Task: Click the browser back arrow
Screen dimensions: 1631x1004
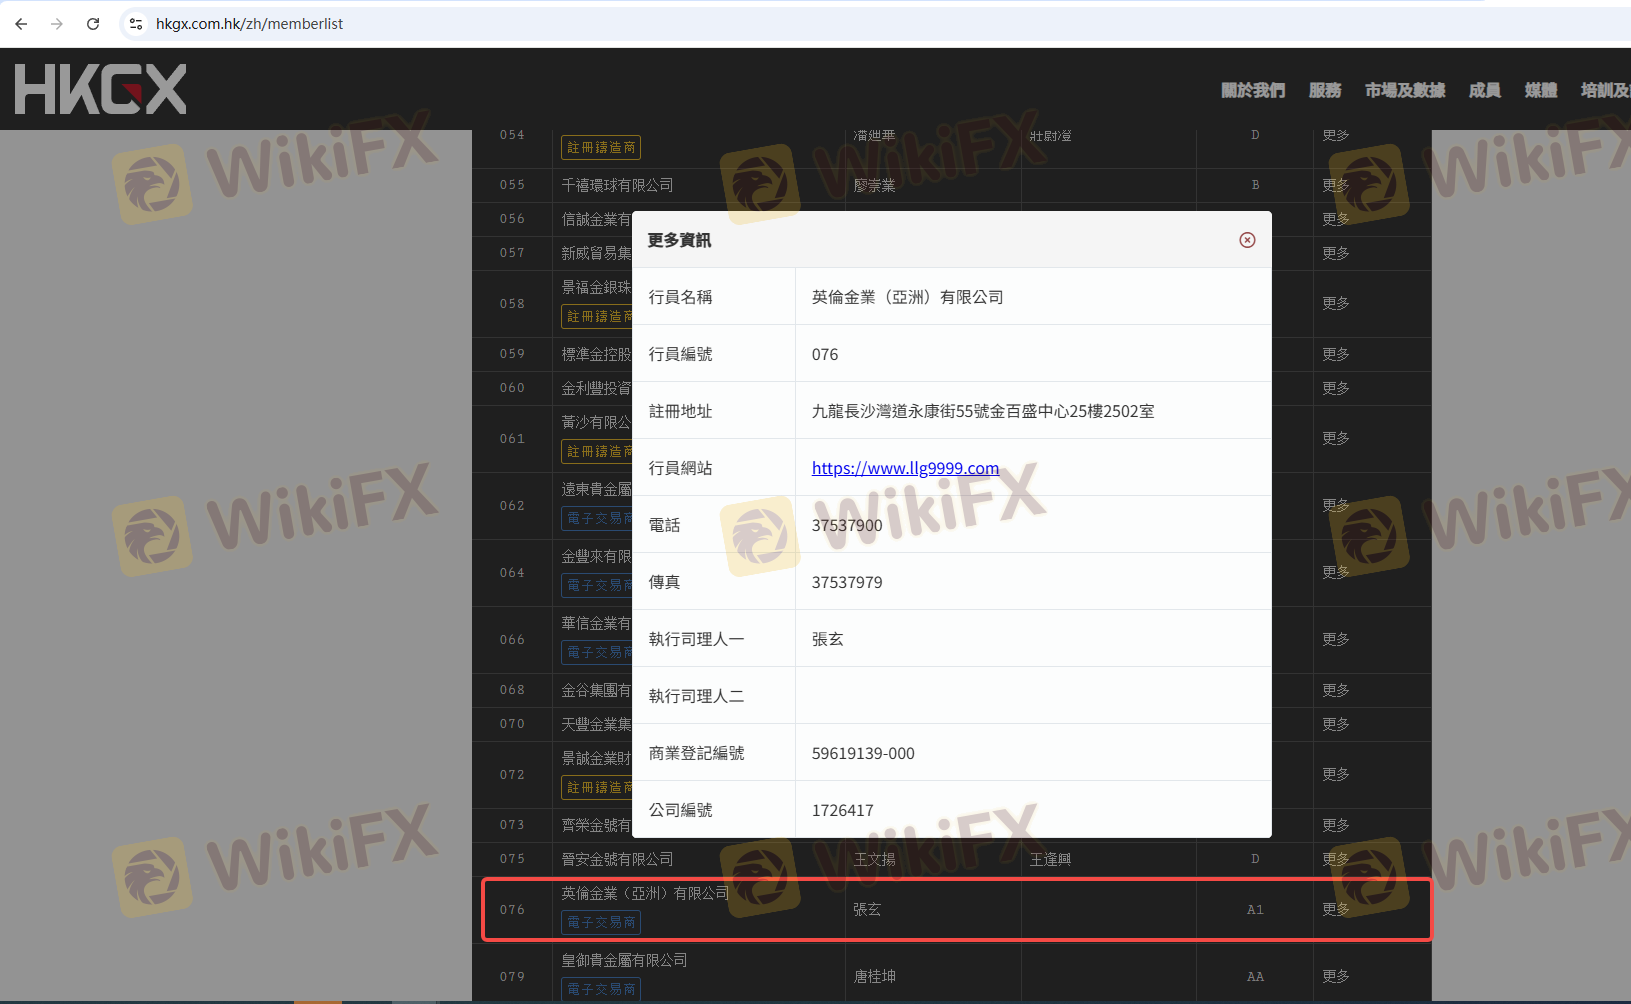Action: point(21,24)
